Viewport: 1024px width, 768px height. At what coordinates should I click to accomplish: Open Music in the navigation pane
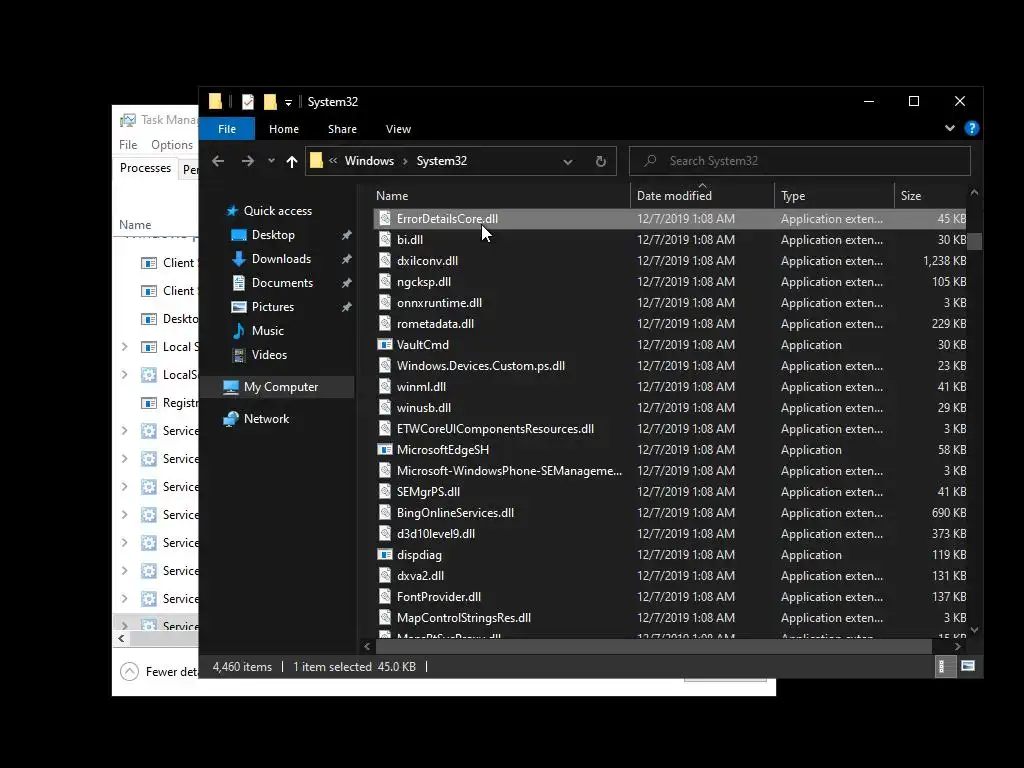(x=268, y=330)
